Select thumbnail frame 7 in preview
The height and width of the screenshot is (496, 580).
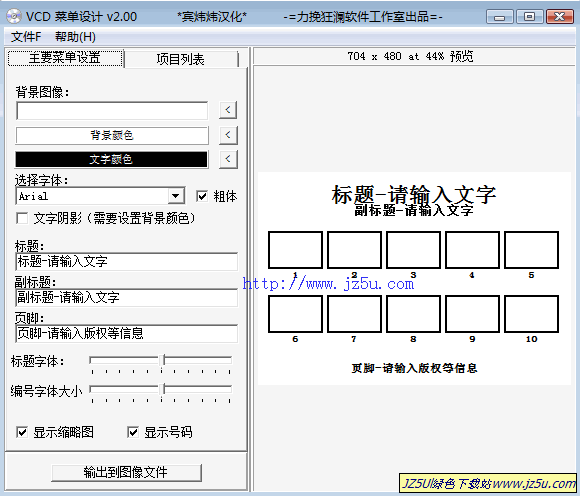click(x=354, y=314)
